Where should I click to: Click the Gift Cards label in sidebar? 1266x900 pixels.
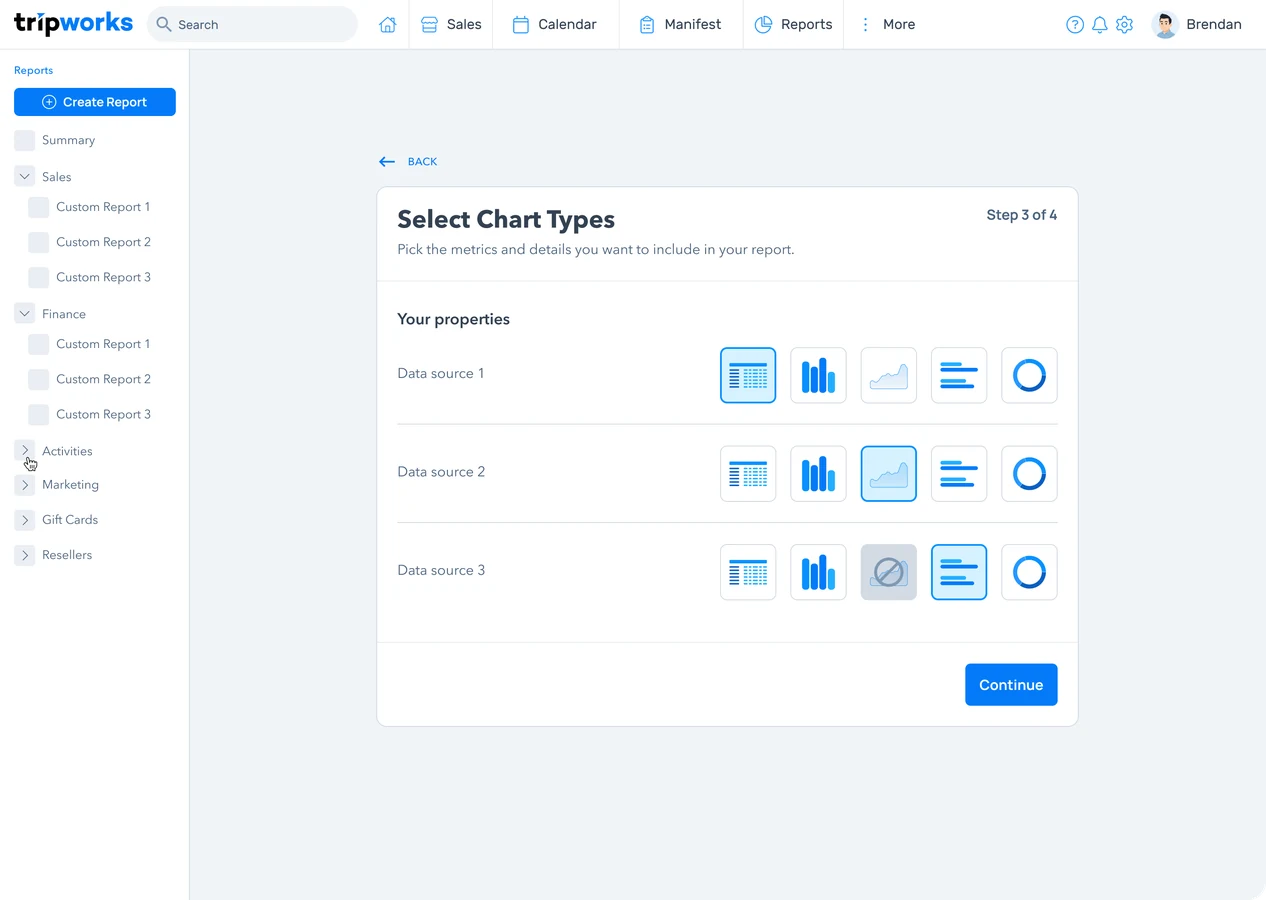(70, 520)
